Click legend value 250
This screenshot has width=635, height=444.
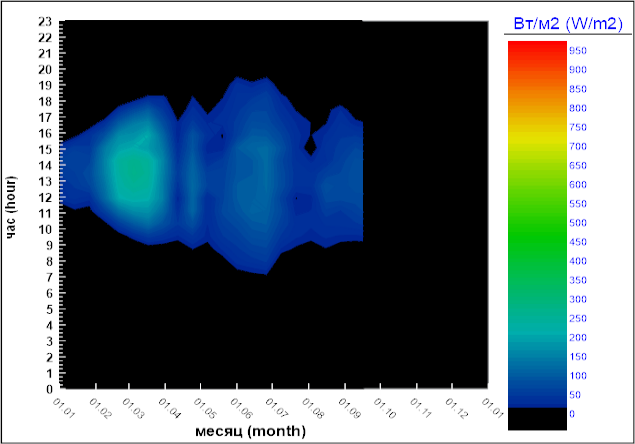pyautogui.click(x=578, y=318)
